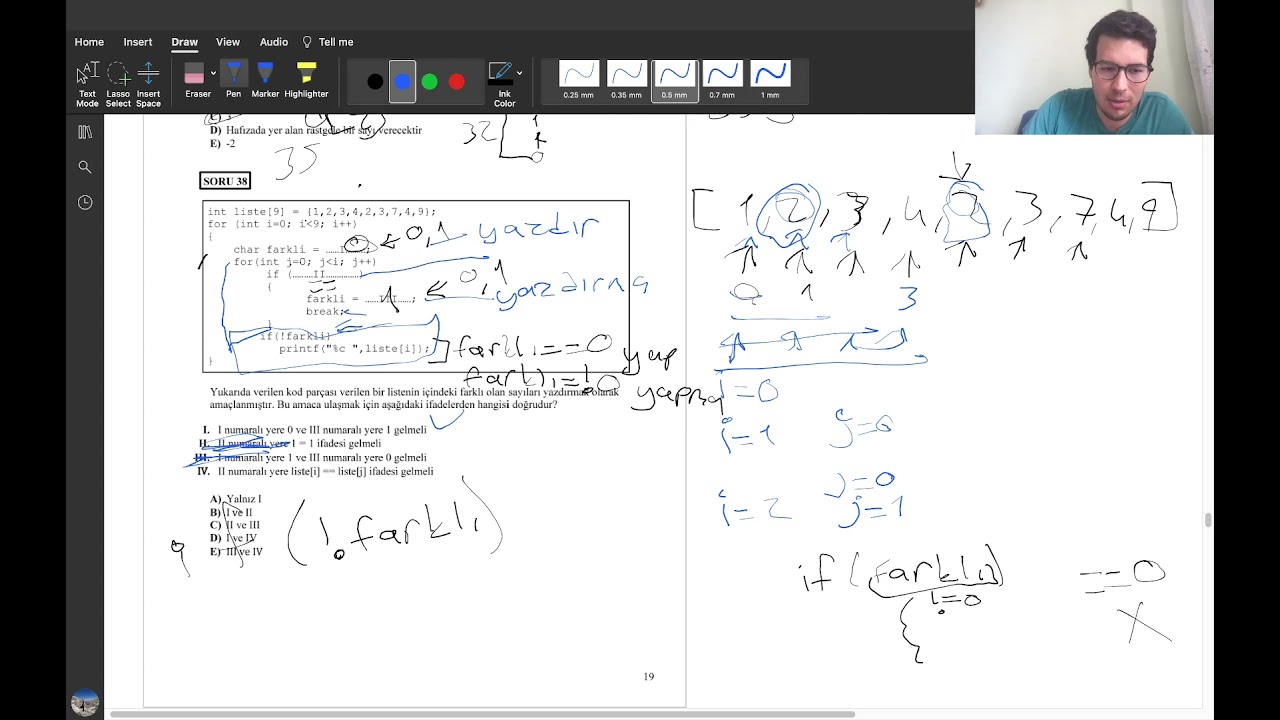Image resolution: width=1280 pixels, height=720 pixels.
Task: Select the 1 mm pen thickness
Action: (x=770, y=81)
